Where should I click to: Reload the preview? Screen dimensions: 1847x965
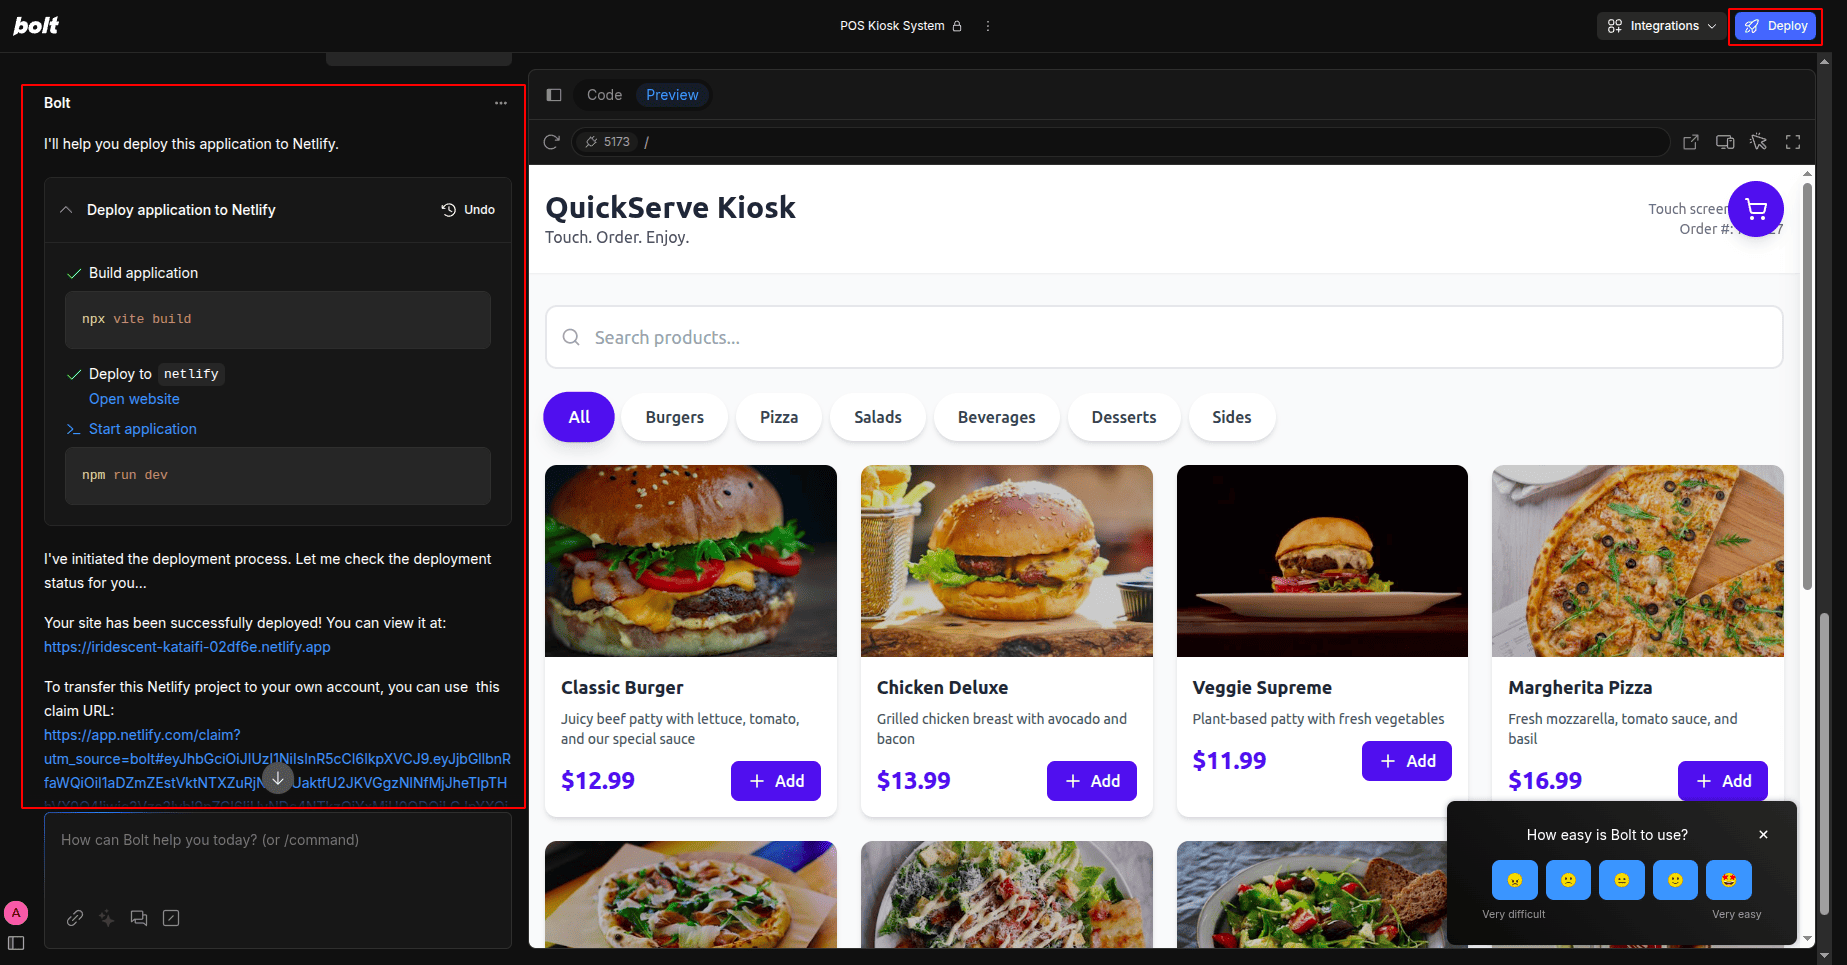[x=551, y=142]
